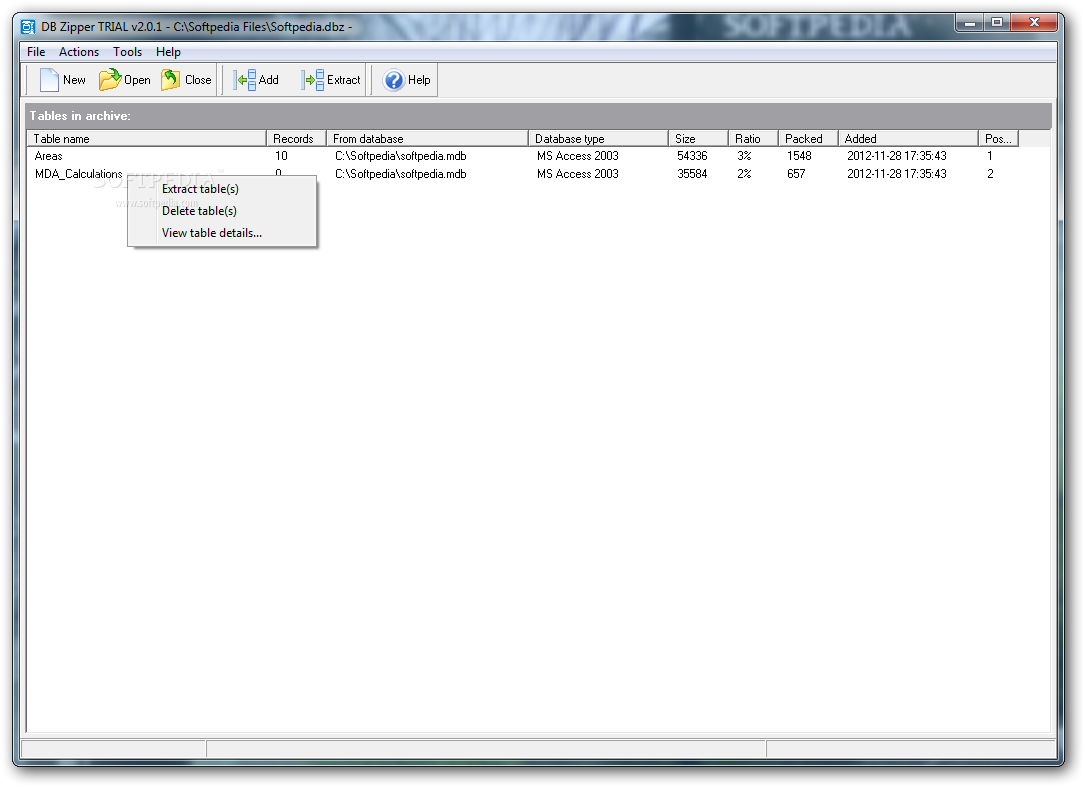Click position value 2
The width and height of the screenshot is (1085, 787).
(990, 174)
